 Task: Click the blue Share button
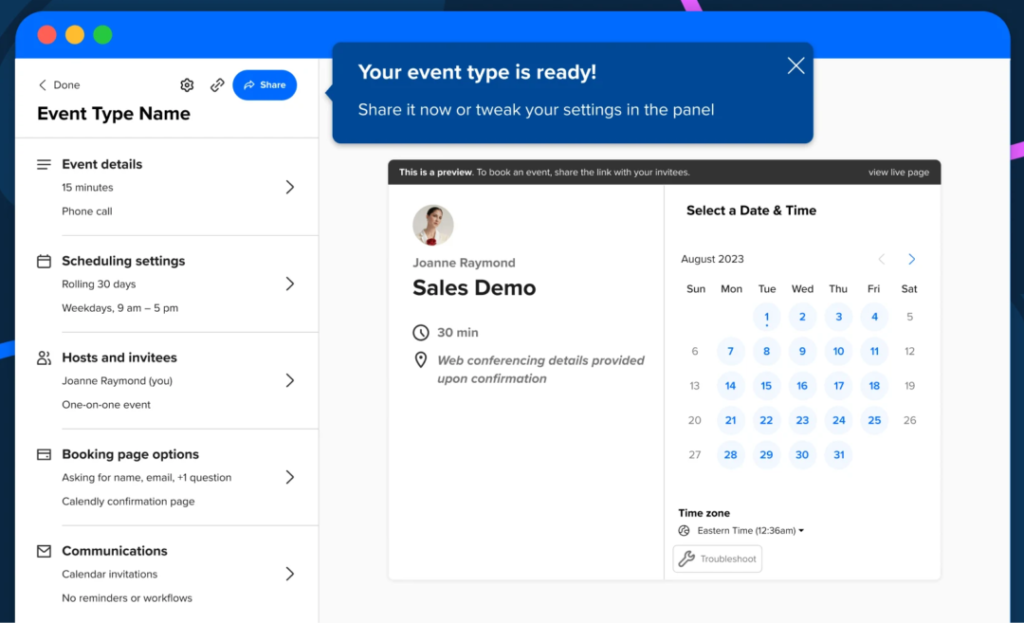(x=264, y=85)
